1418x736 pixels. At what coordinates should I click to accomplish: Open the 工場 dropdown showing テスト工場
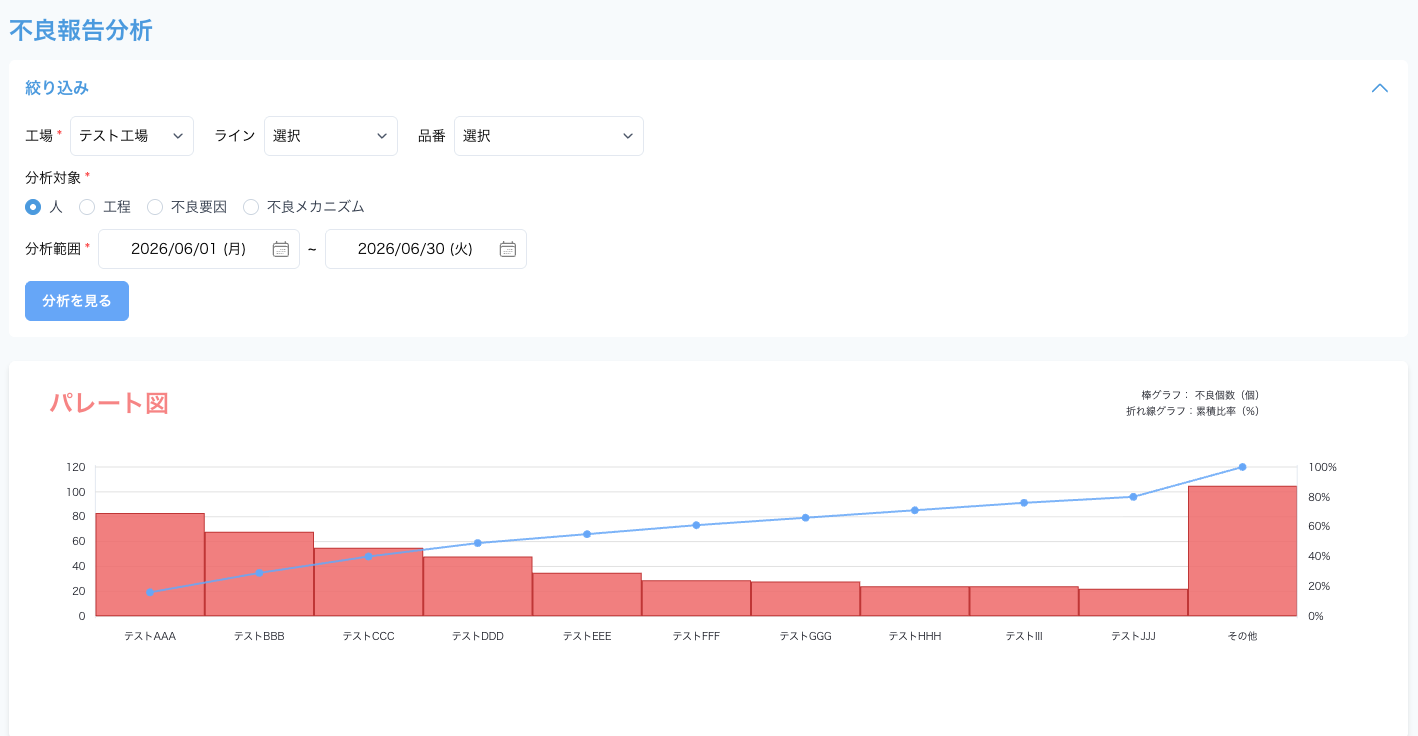pos(132,136)
